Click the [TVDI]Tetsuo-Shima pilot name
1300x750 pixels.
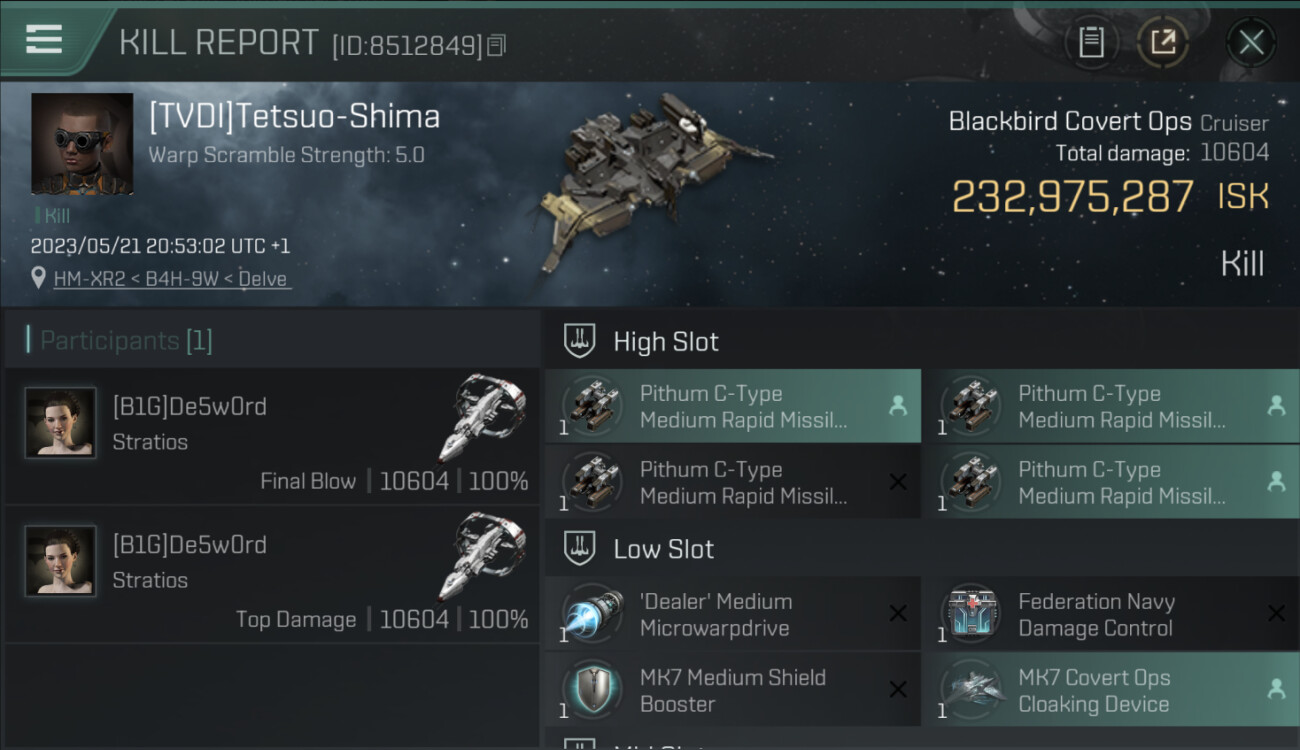(x=294, y=117)
